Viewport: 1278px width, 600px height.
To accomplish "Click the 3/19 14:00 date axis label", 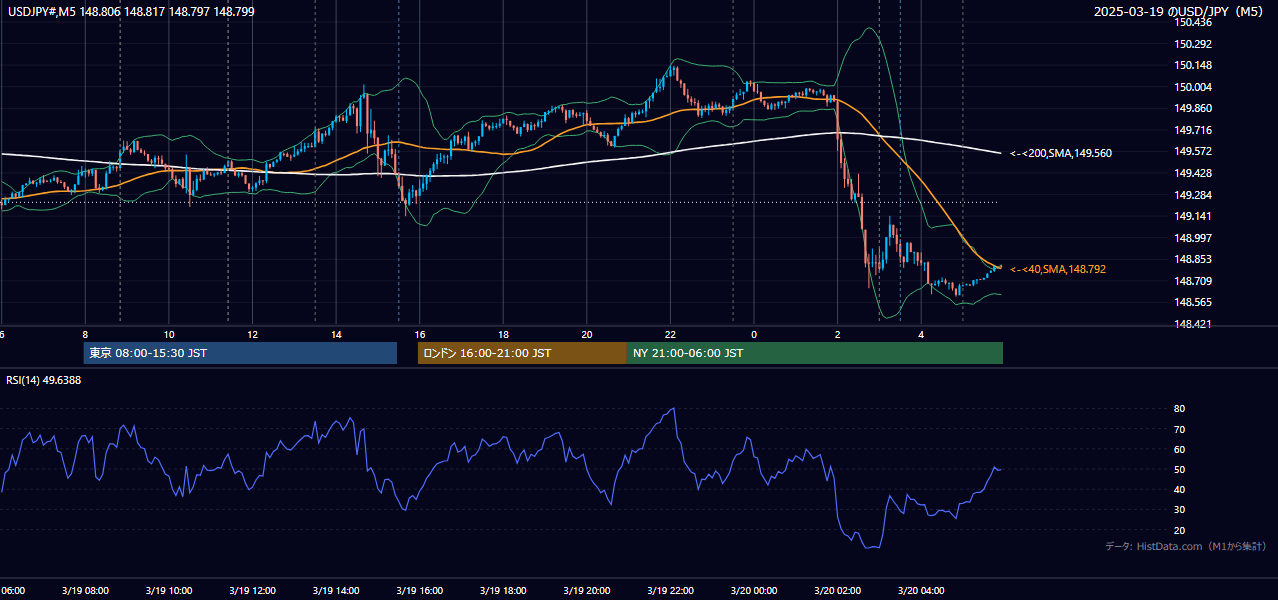I will click(x=335, y=591).
